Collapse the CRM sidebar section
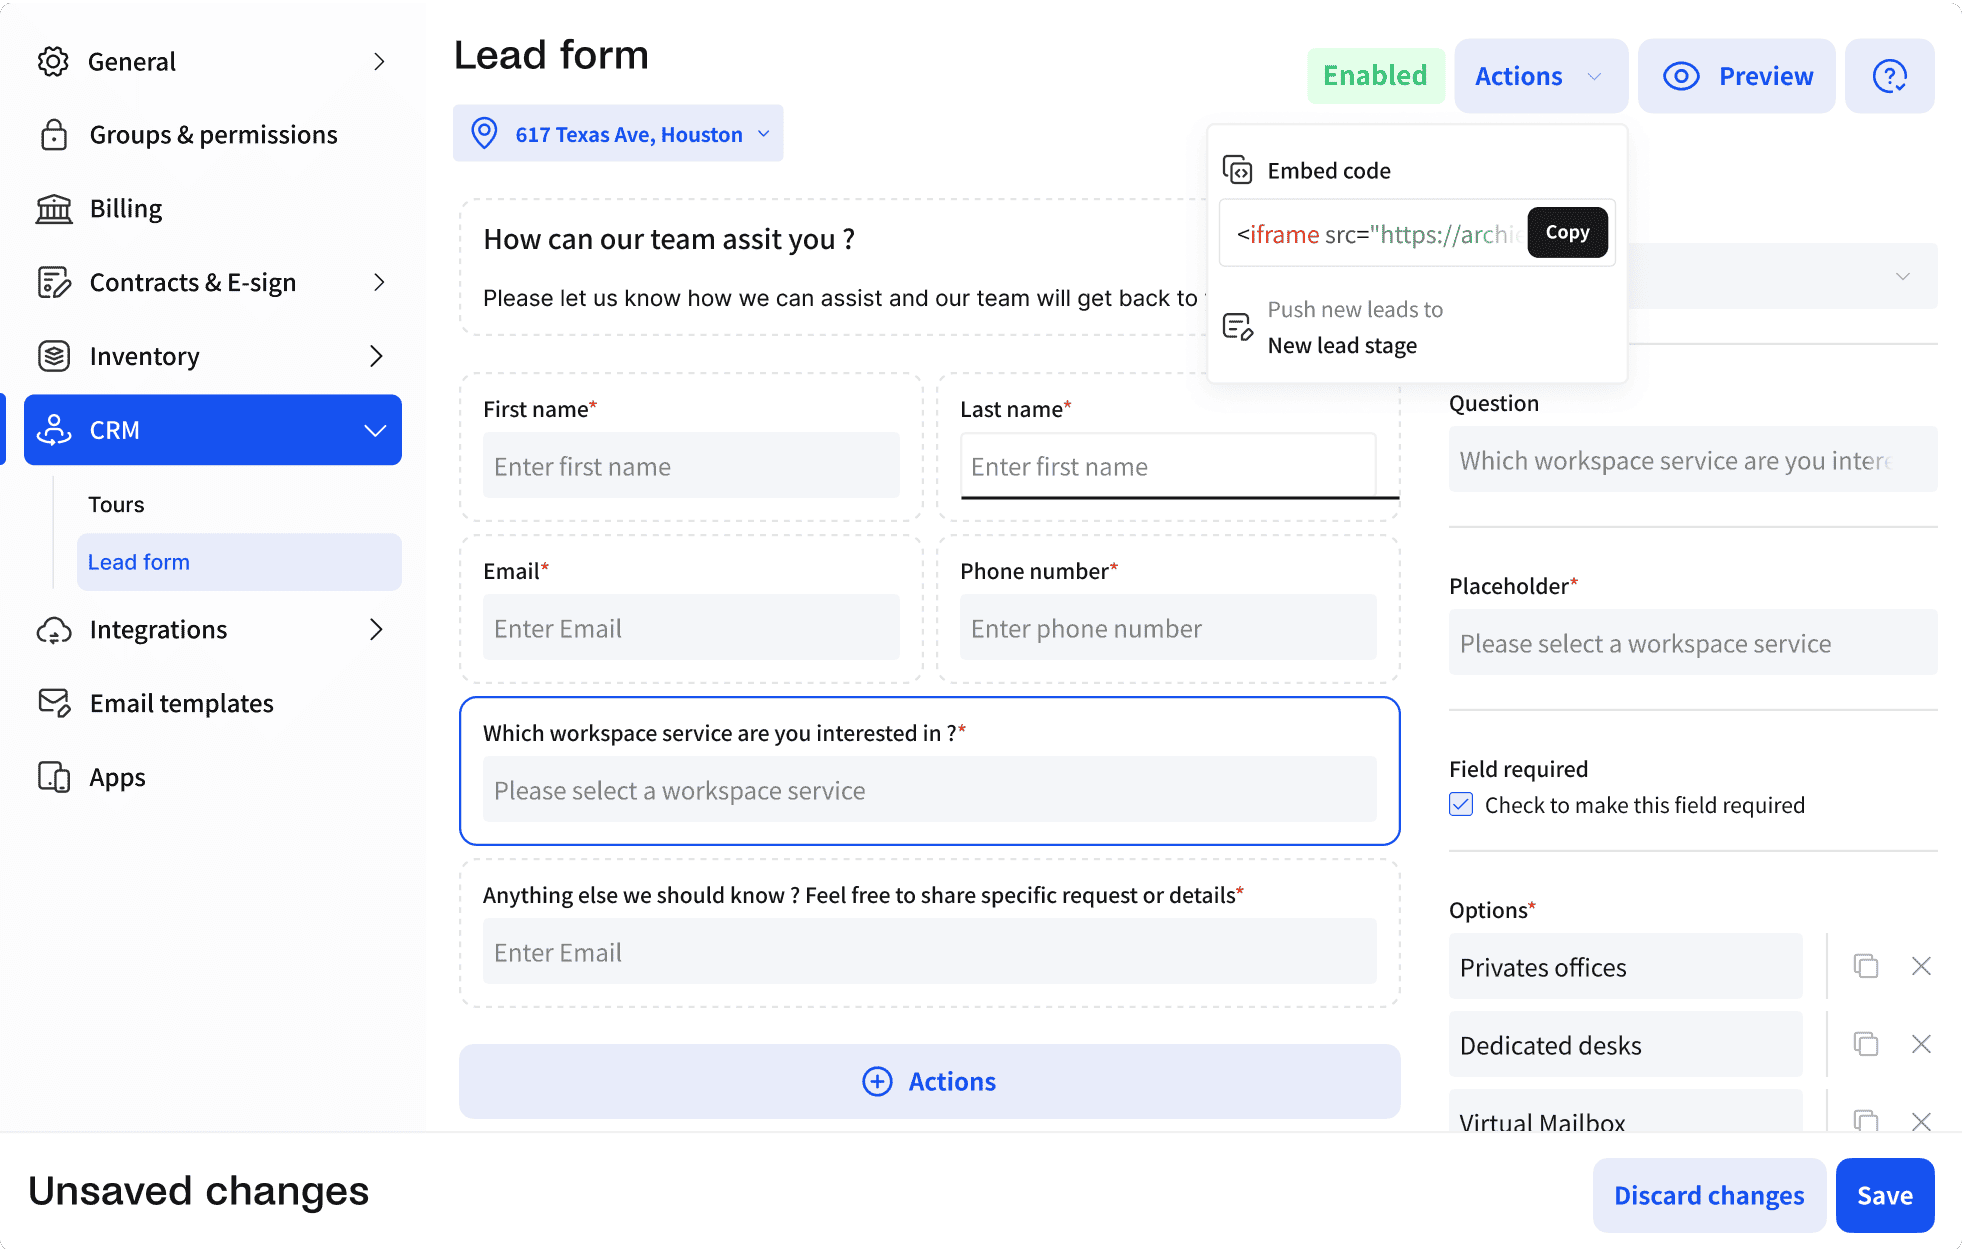The height and width of the screenshot is (1249, 1962). click(x=375, y=430)
